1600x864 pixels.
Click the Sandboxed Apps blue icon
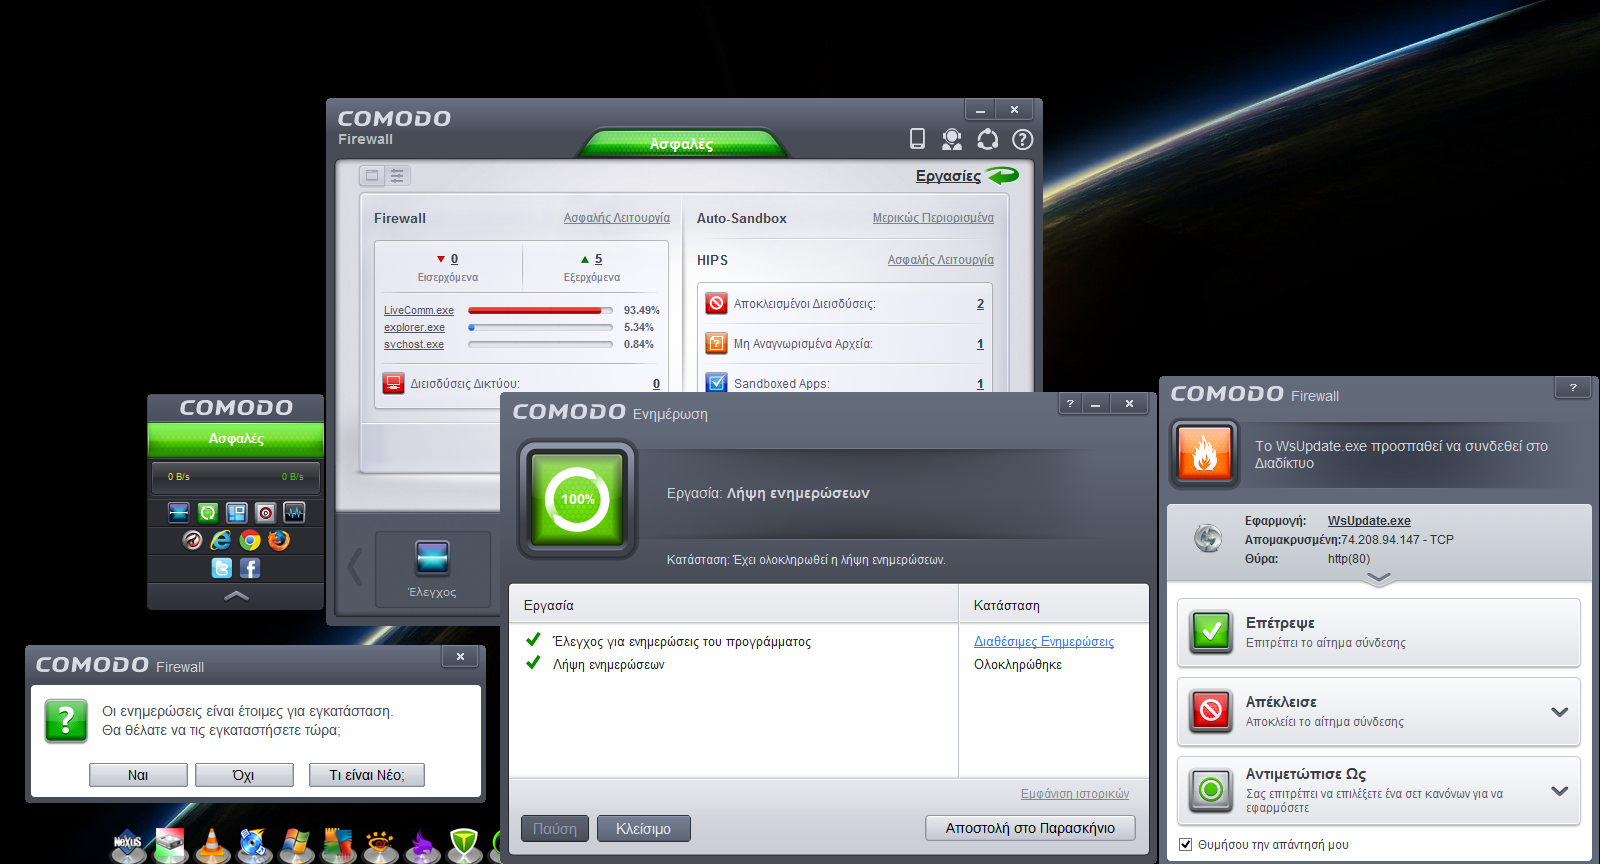click(x=716, y=382)
